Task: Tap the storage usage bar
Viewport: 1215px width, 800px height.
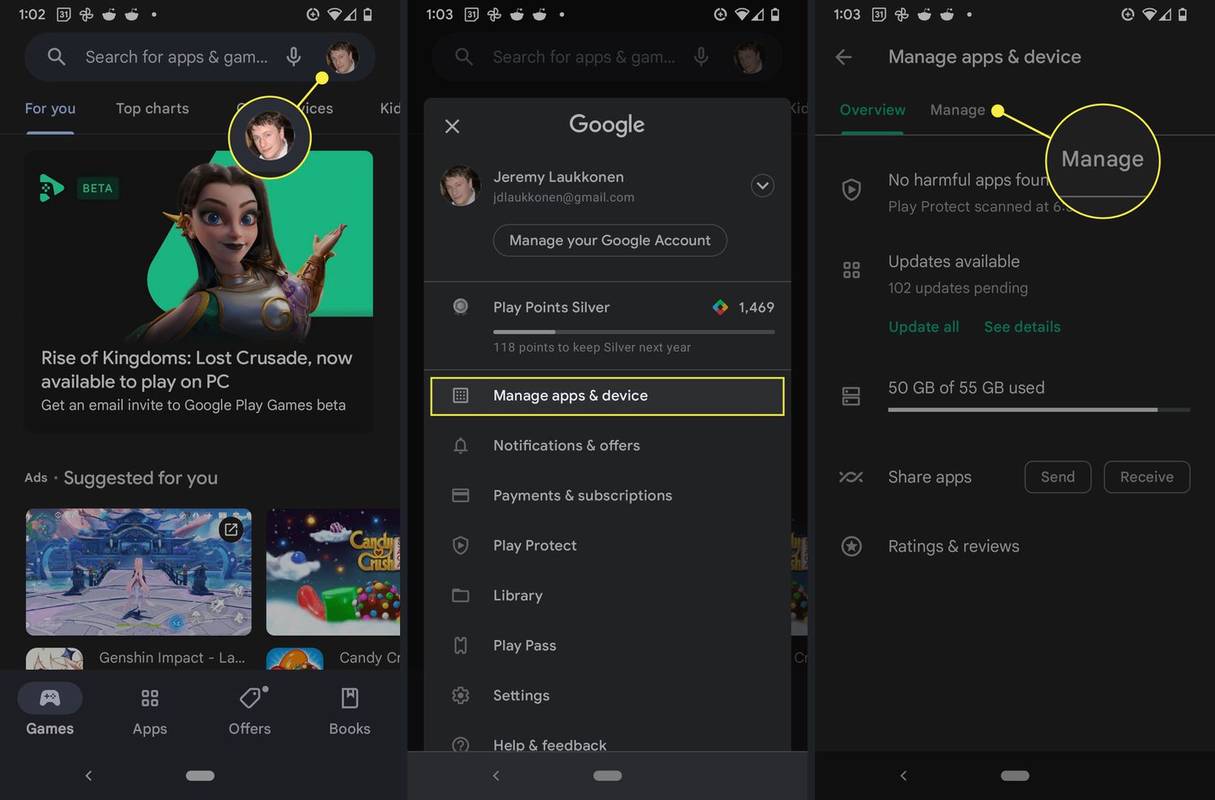Action: (x=1039, y=410)
